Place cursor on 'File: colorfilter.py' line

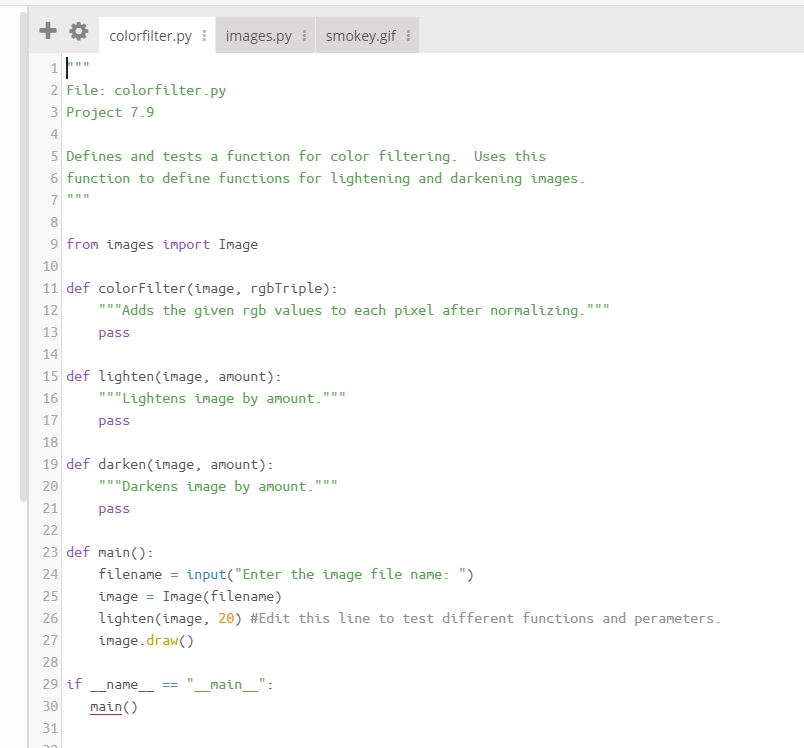click(x=146, y=90)
